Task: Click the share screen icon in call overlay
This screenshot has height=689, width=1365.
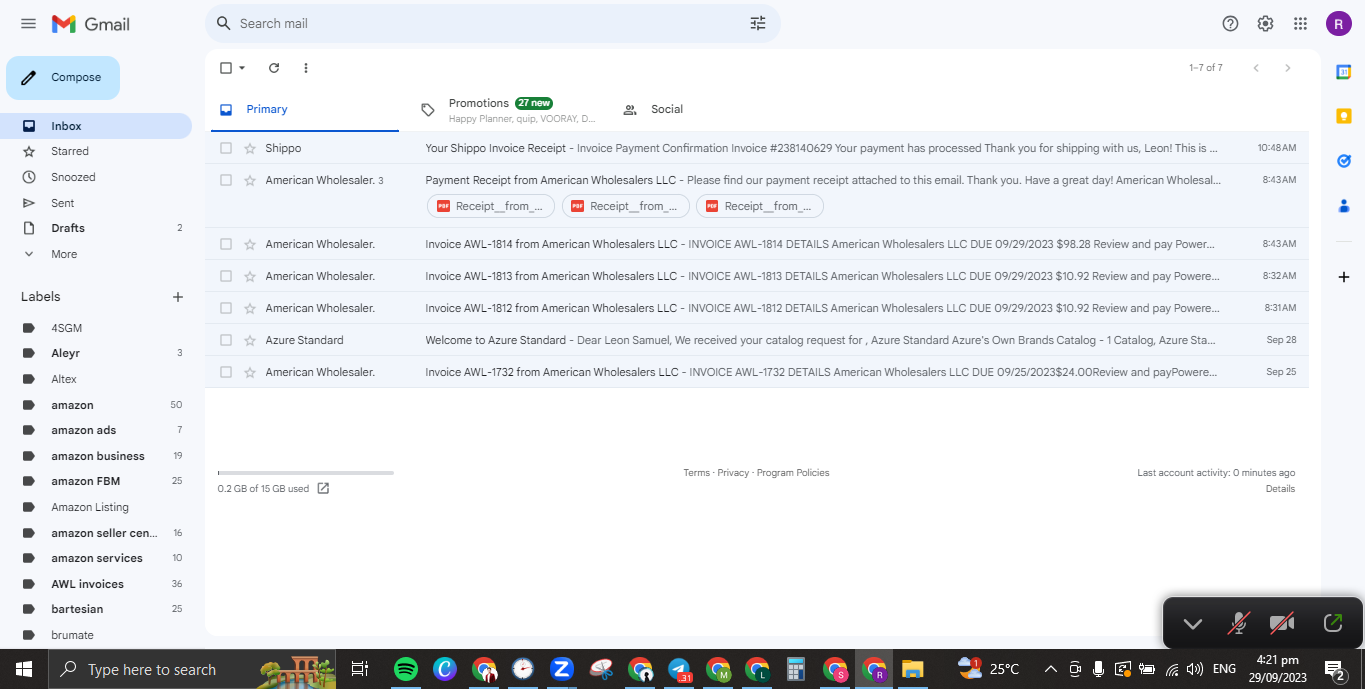Action: 1332,624
